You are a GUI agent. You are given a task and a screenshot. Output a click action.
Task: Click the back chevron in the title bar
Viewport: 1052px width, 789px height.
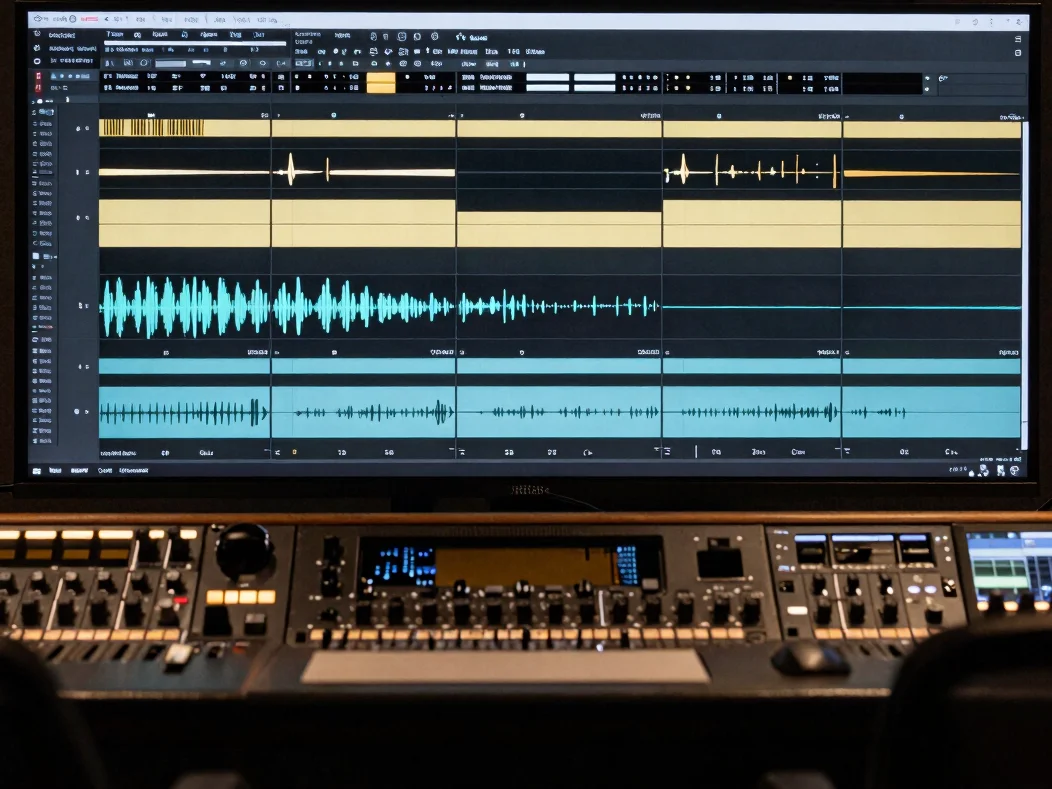[x=106, y=19]
